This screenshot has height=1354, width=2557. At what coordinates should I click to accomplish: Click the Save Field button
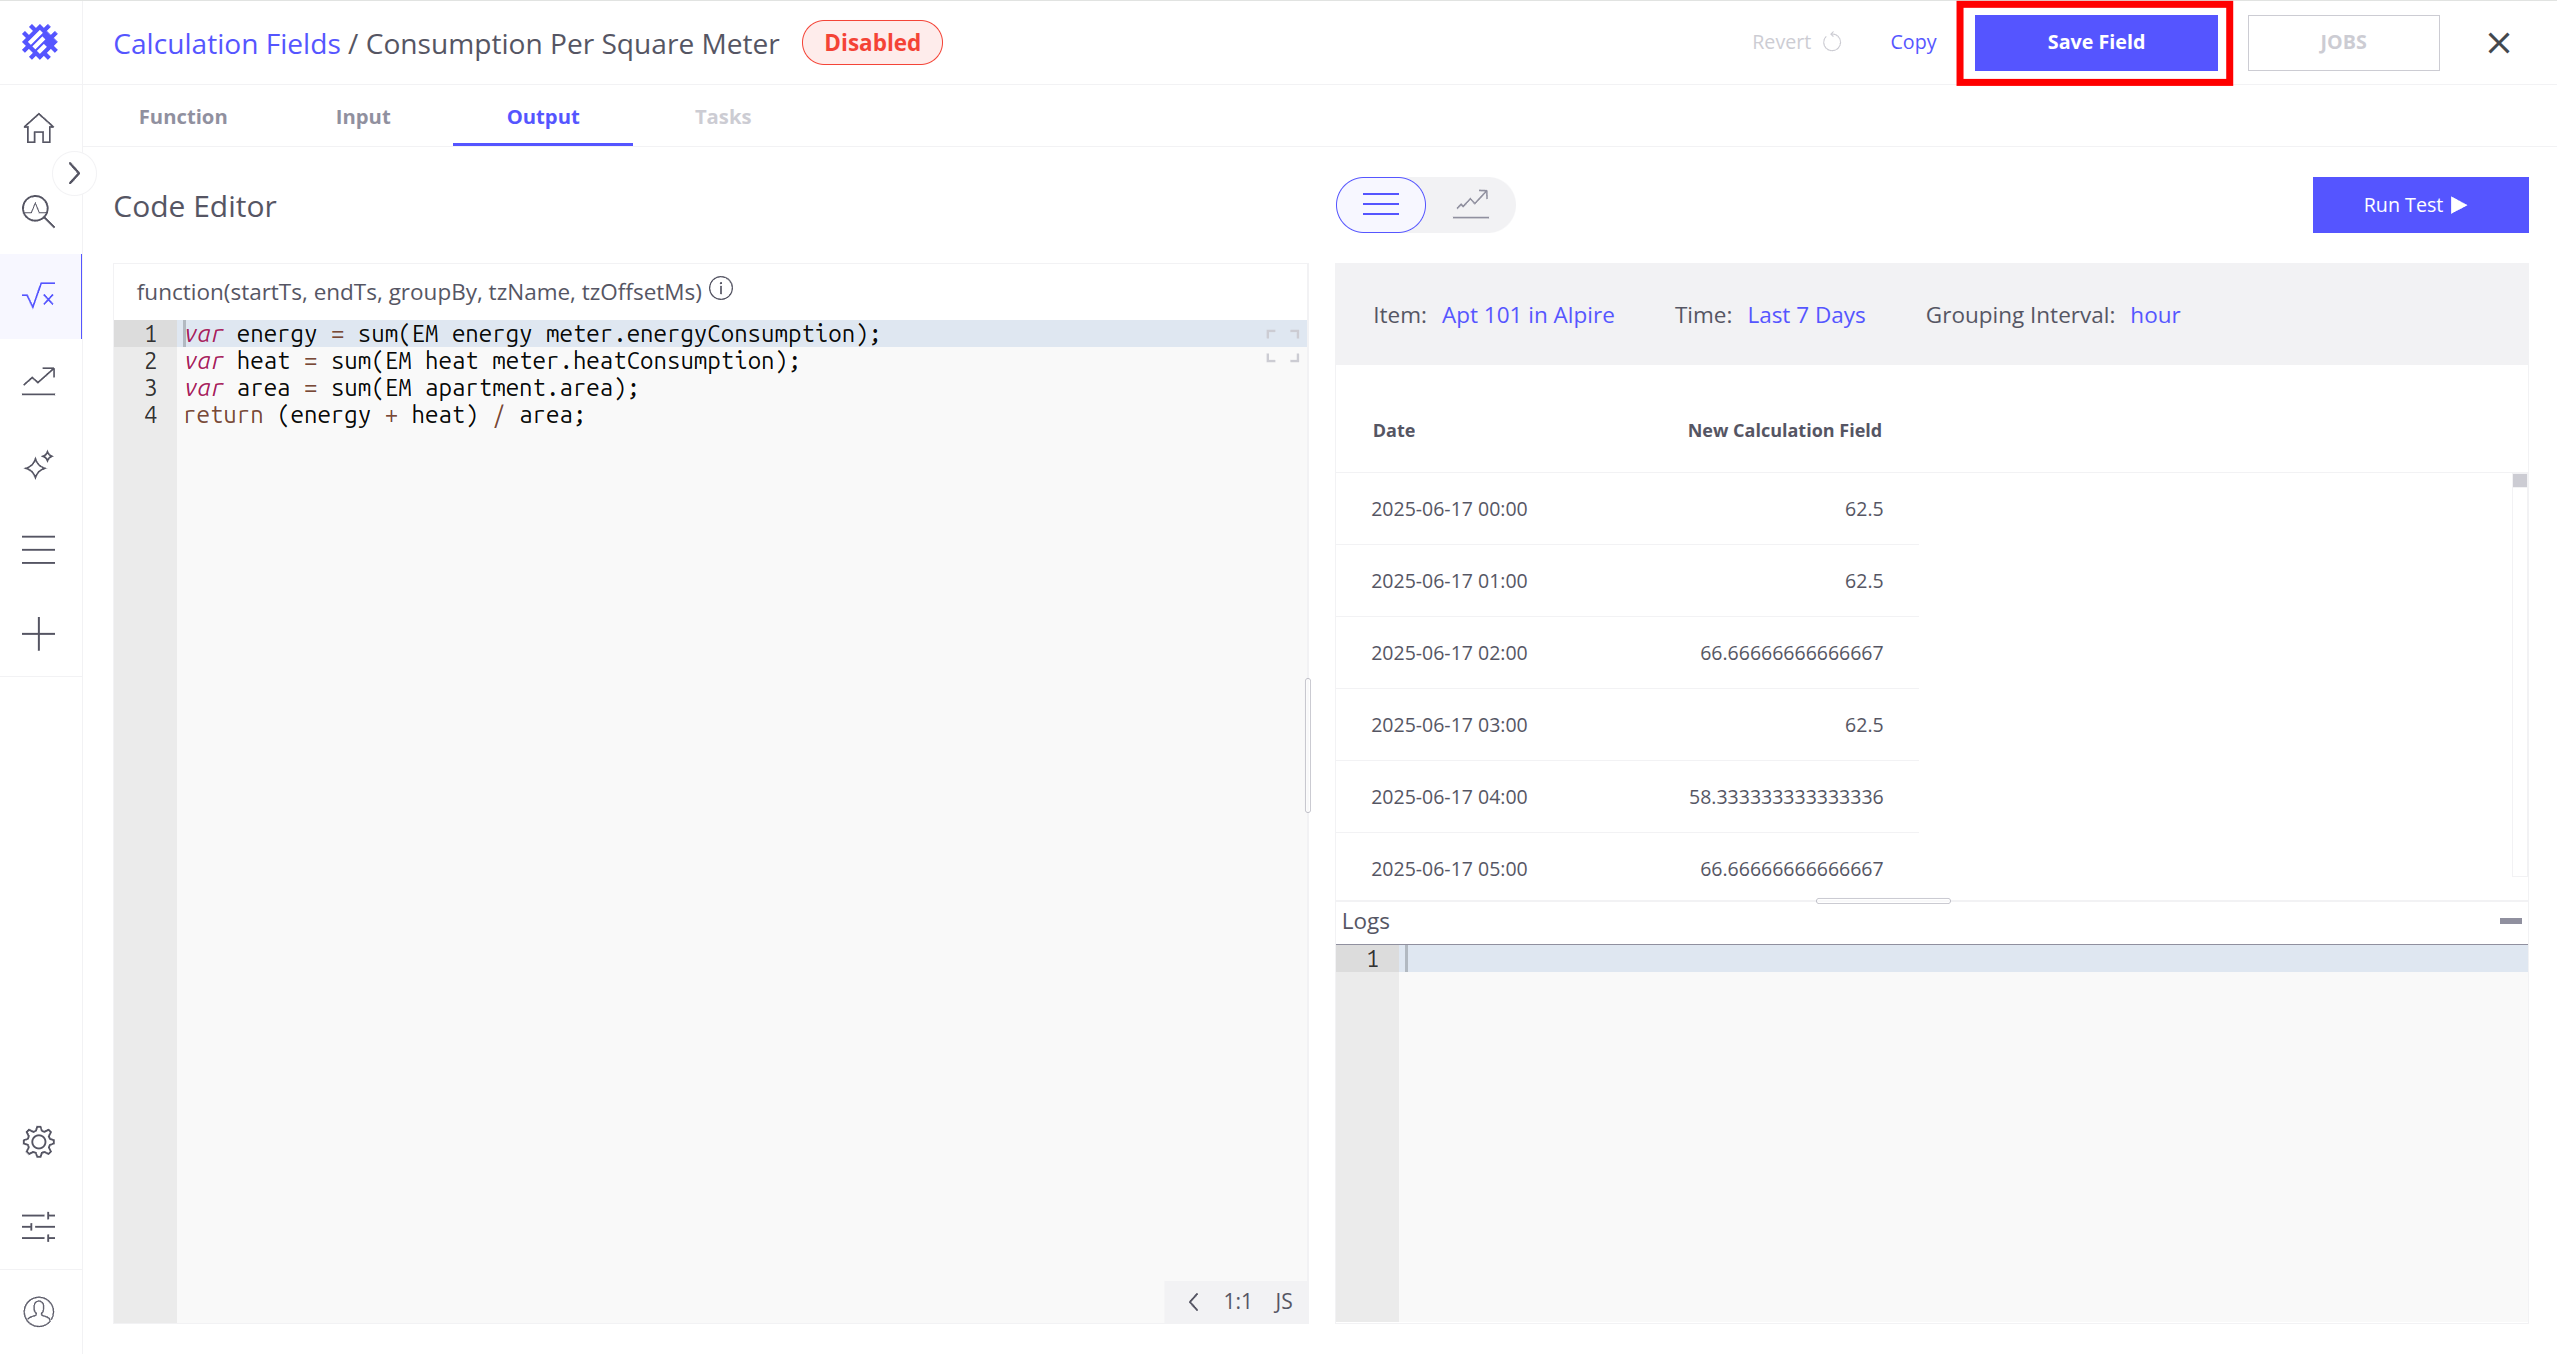pyautogui.click(x=2095, y=43)
